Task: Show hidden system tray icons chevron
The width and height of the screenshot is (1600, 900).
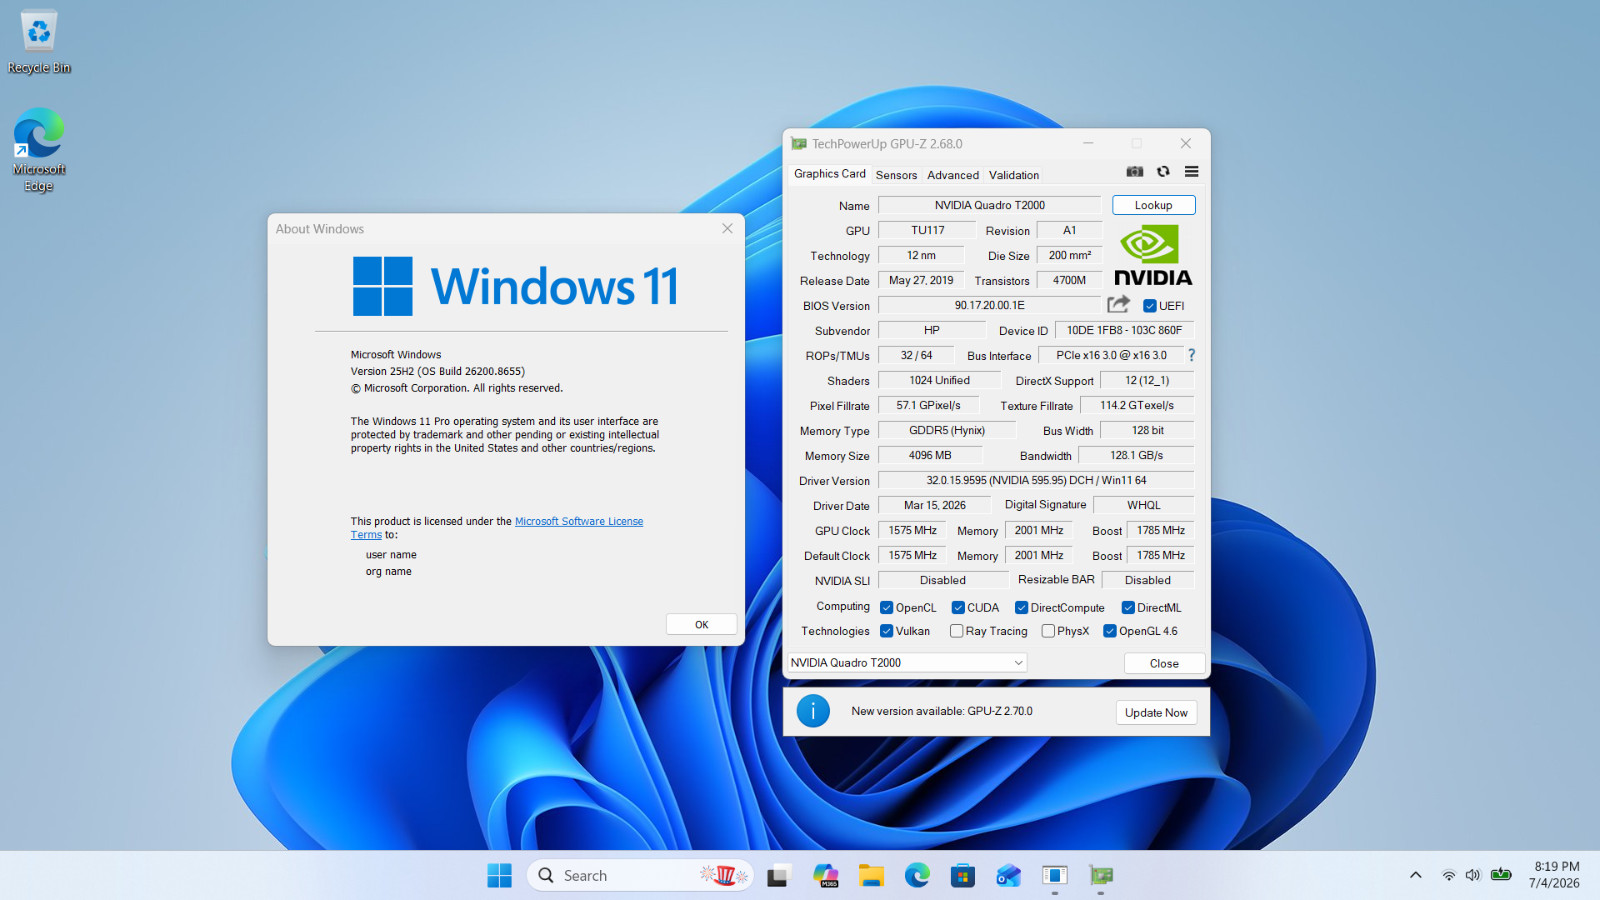Action: point(1415,876)
